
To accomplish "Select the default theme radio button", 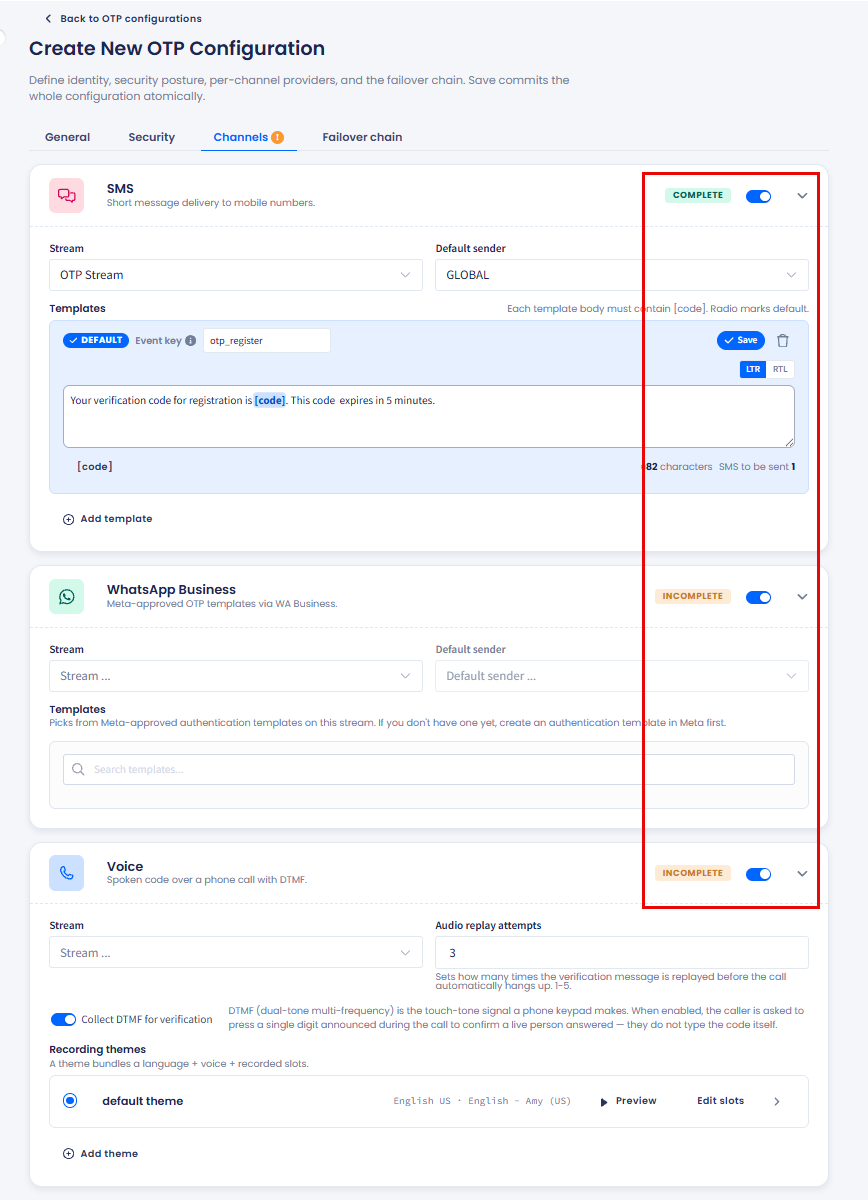I will [x=70, y=1100].
